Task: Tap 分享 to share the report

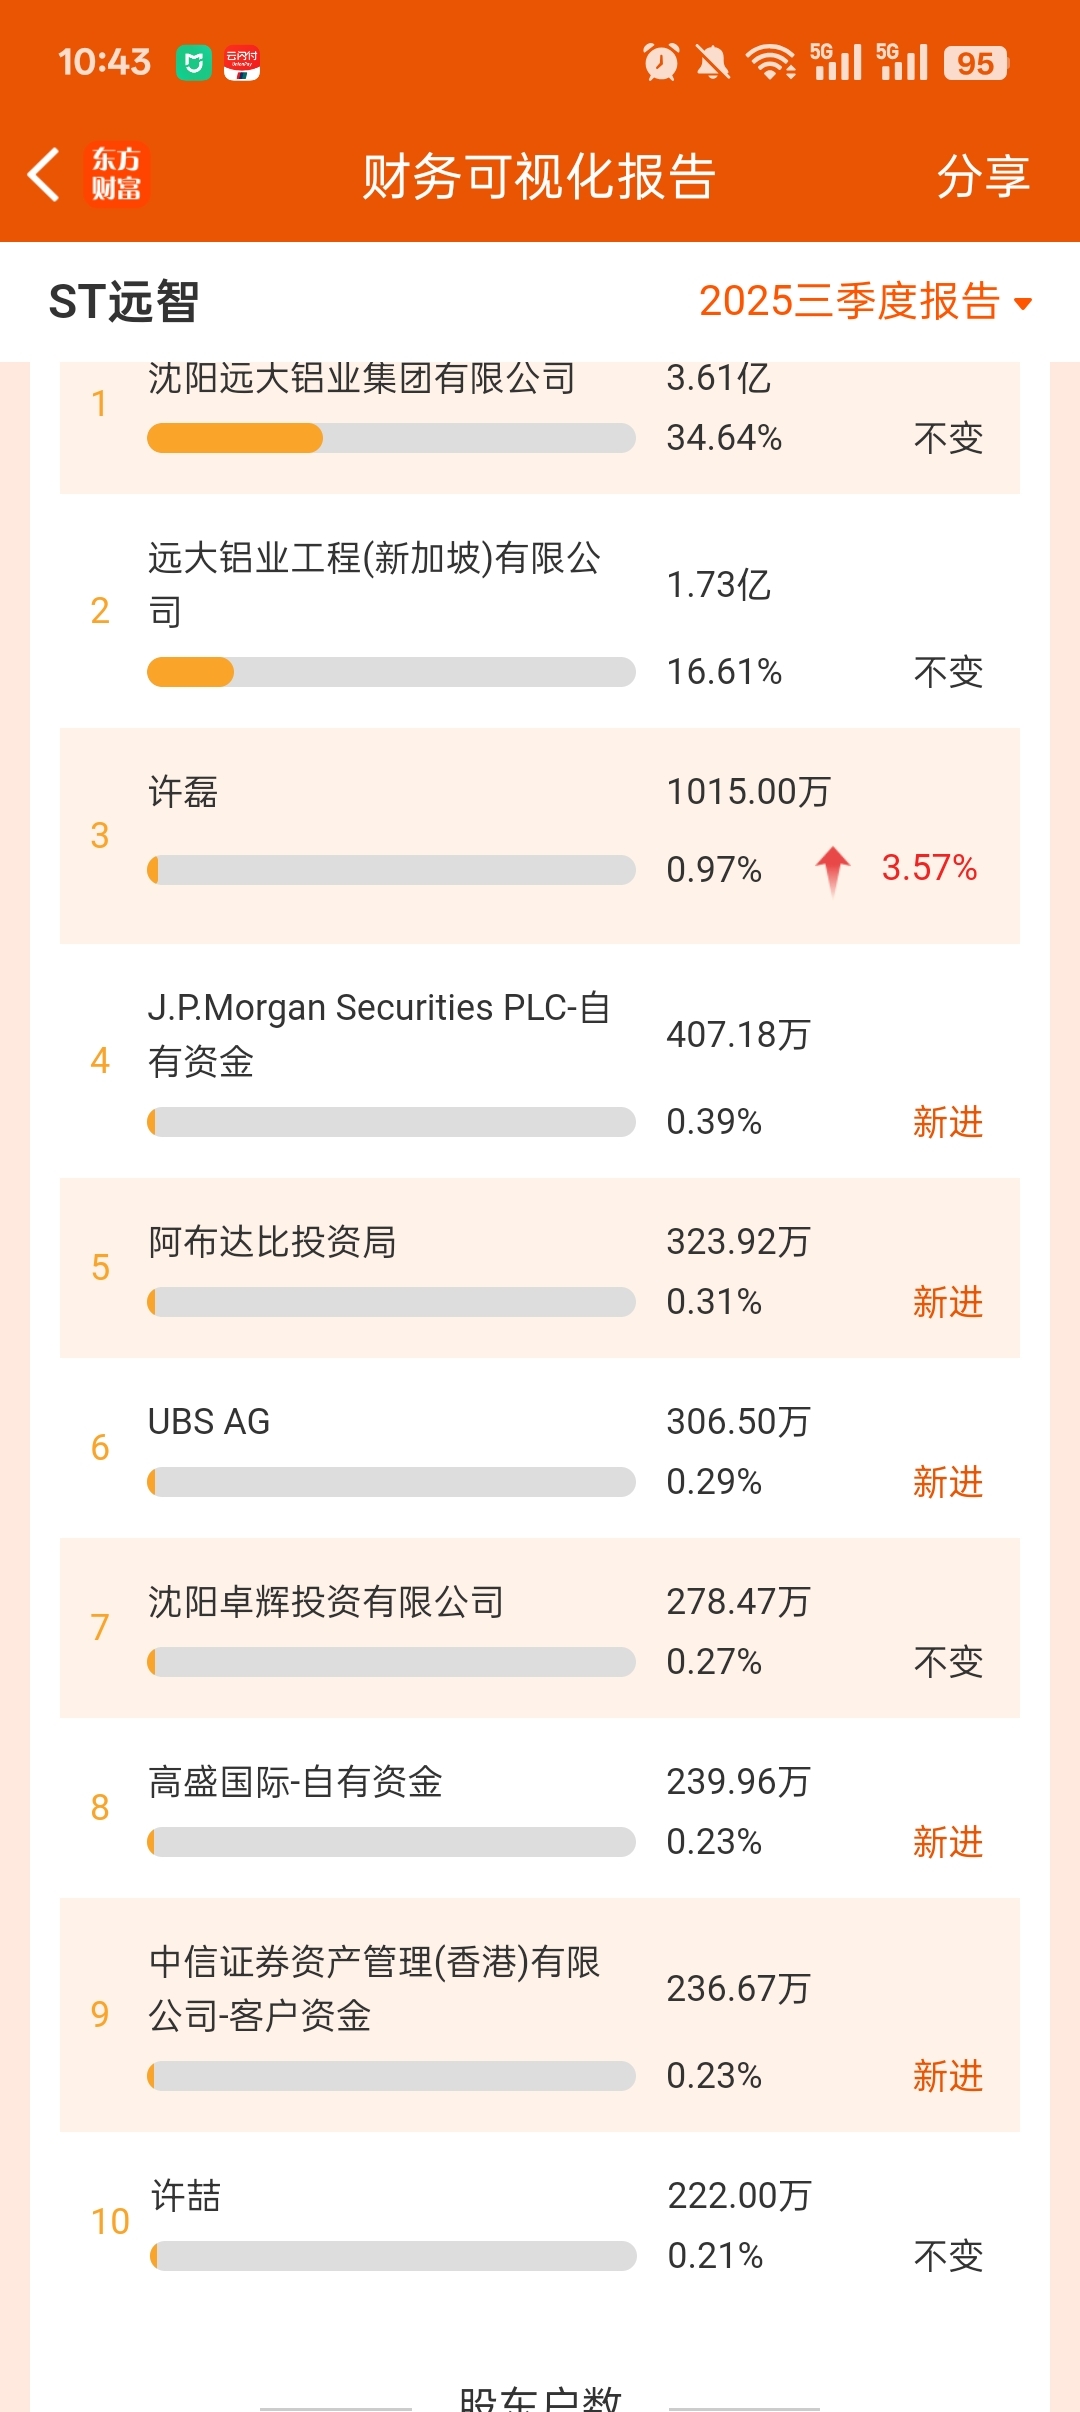Action: tap(983, 177)
